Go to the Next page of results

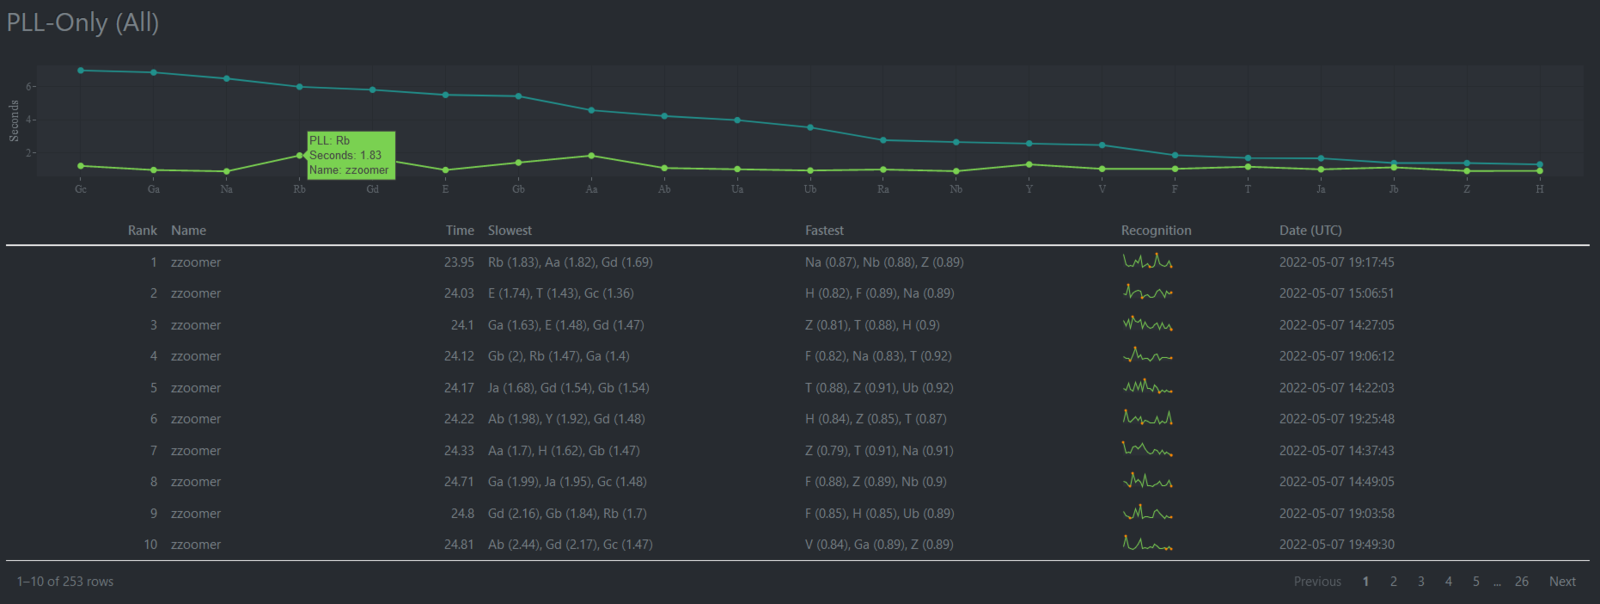click(x=1562, y=581)
